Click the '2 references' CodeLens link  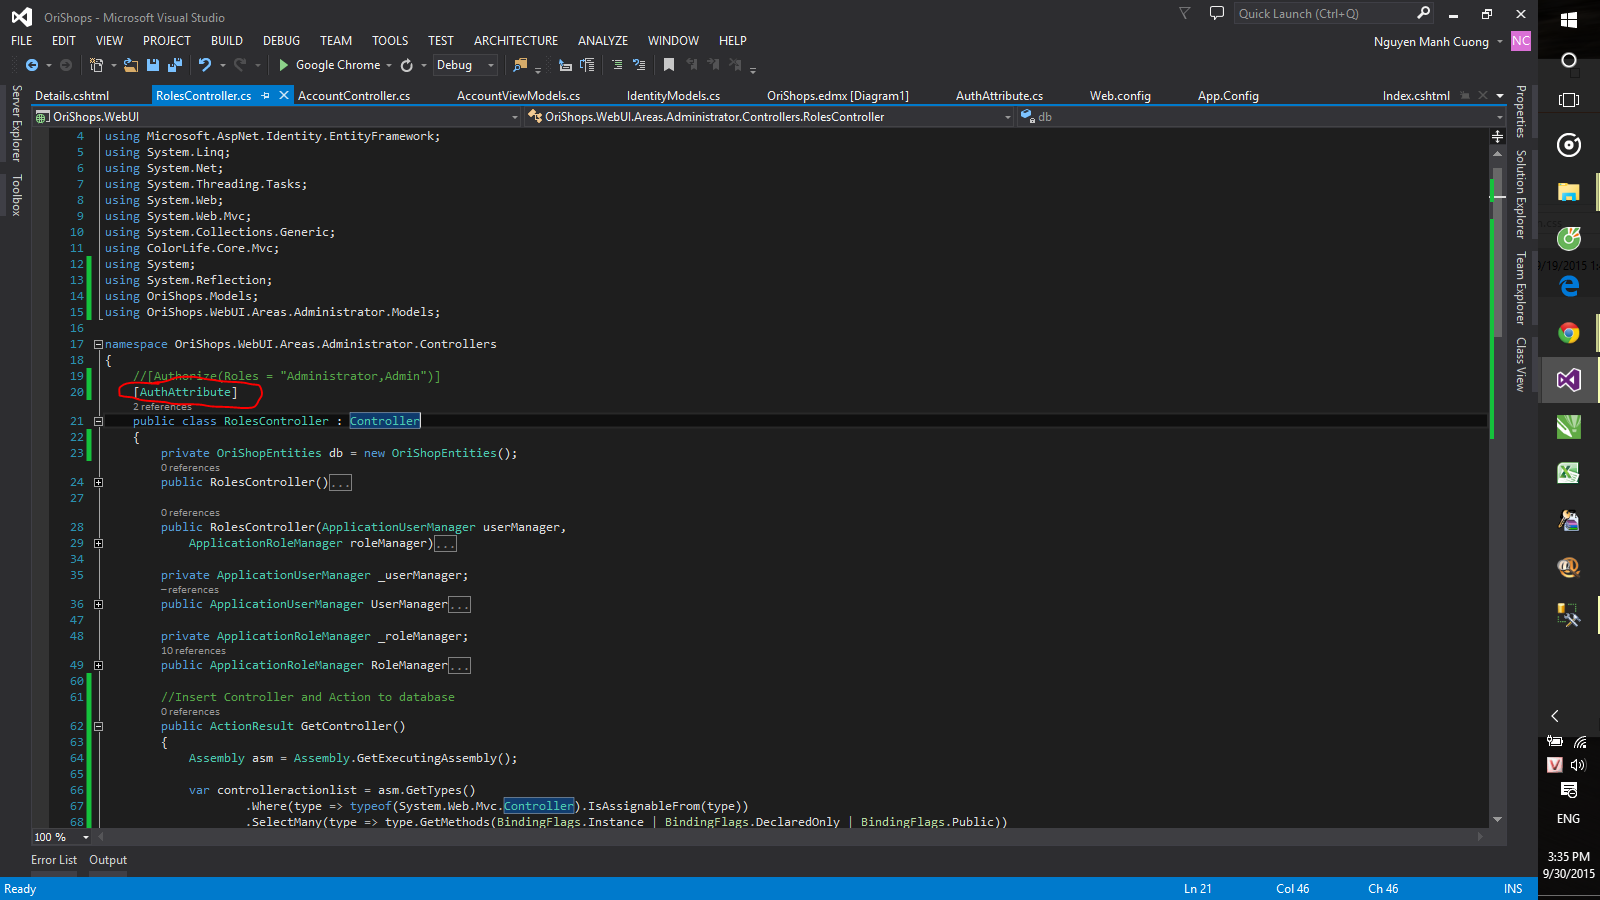tap(162, 407)
